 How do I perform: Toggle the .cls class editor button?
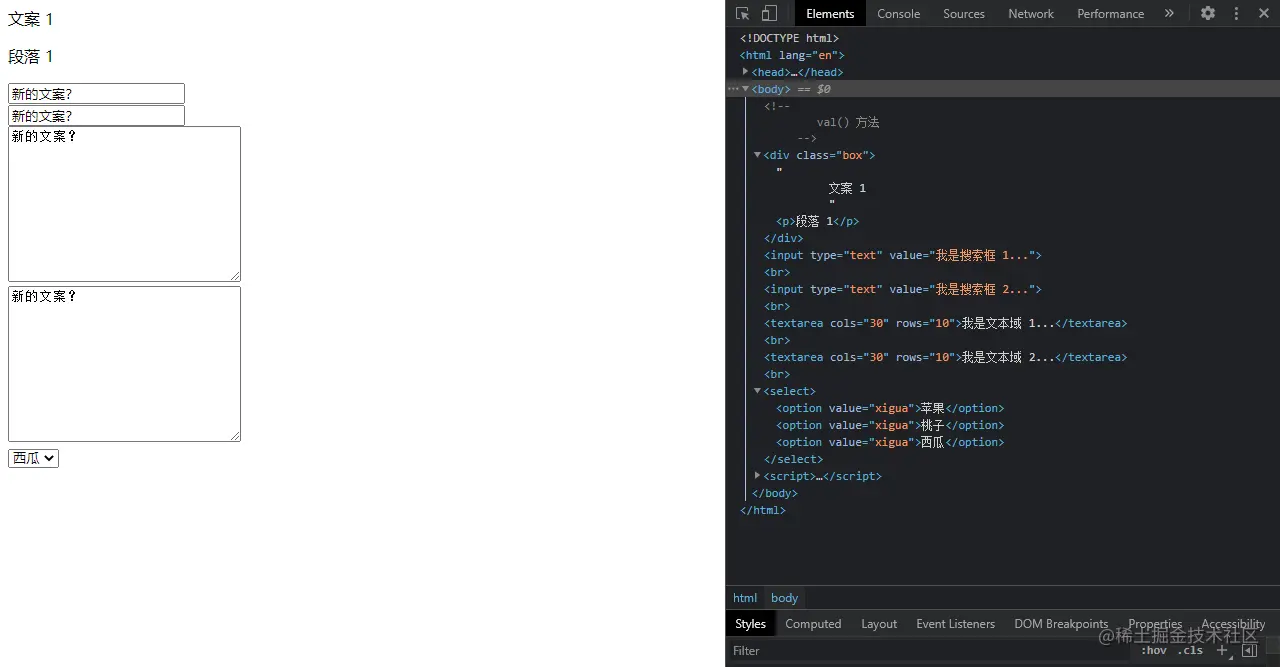pyautogui.click(x=1190, y=650)
